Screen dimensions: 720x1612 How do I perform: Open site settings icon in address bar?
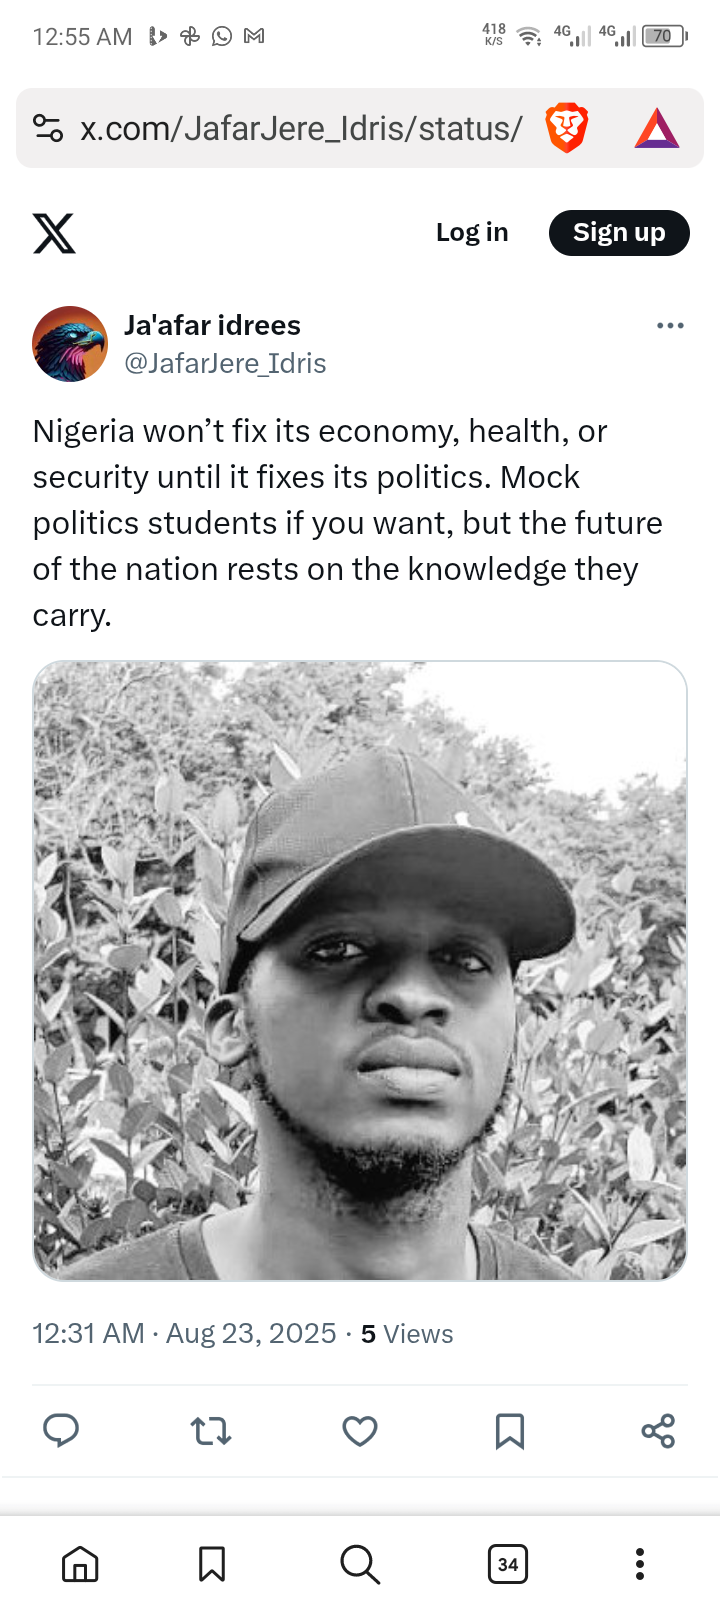(48, 128)
